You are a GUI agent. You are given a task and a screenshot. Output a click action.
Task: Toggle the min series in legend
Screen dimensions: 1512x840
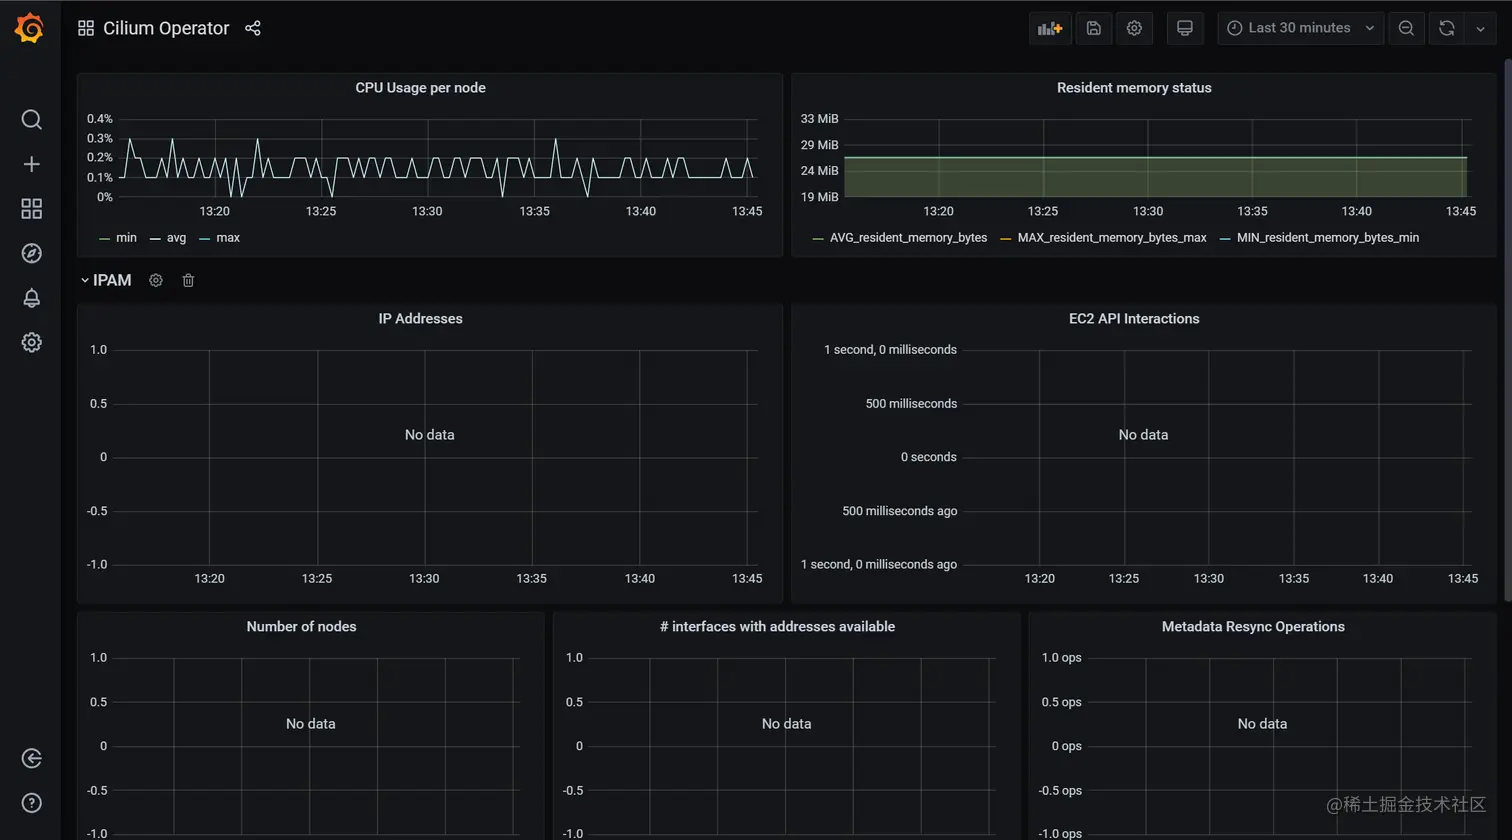click(x=126, y=238)
